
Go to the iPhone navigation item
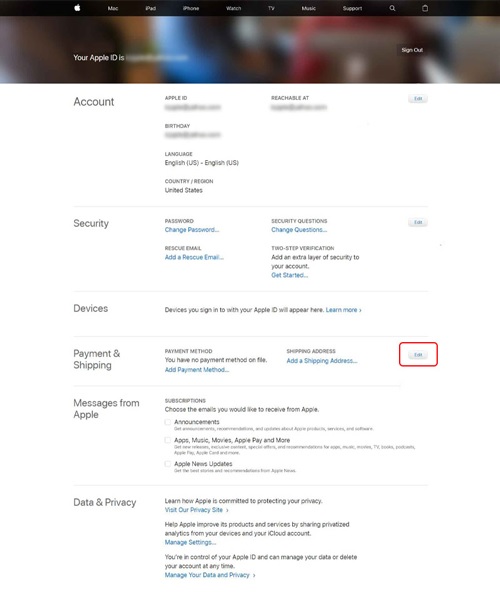pyautogui.click(x=191, y=8)
